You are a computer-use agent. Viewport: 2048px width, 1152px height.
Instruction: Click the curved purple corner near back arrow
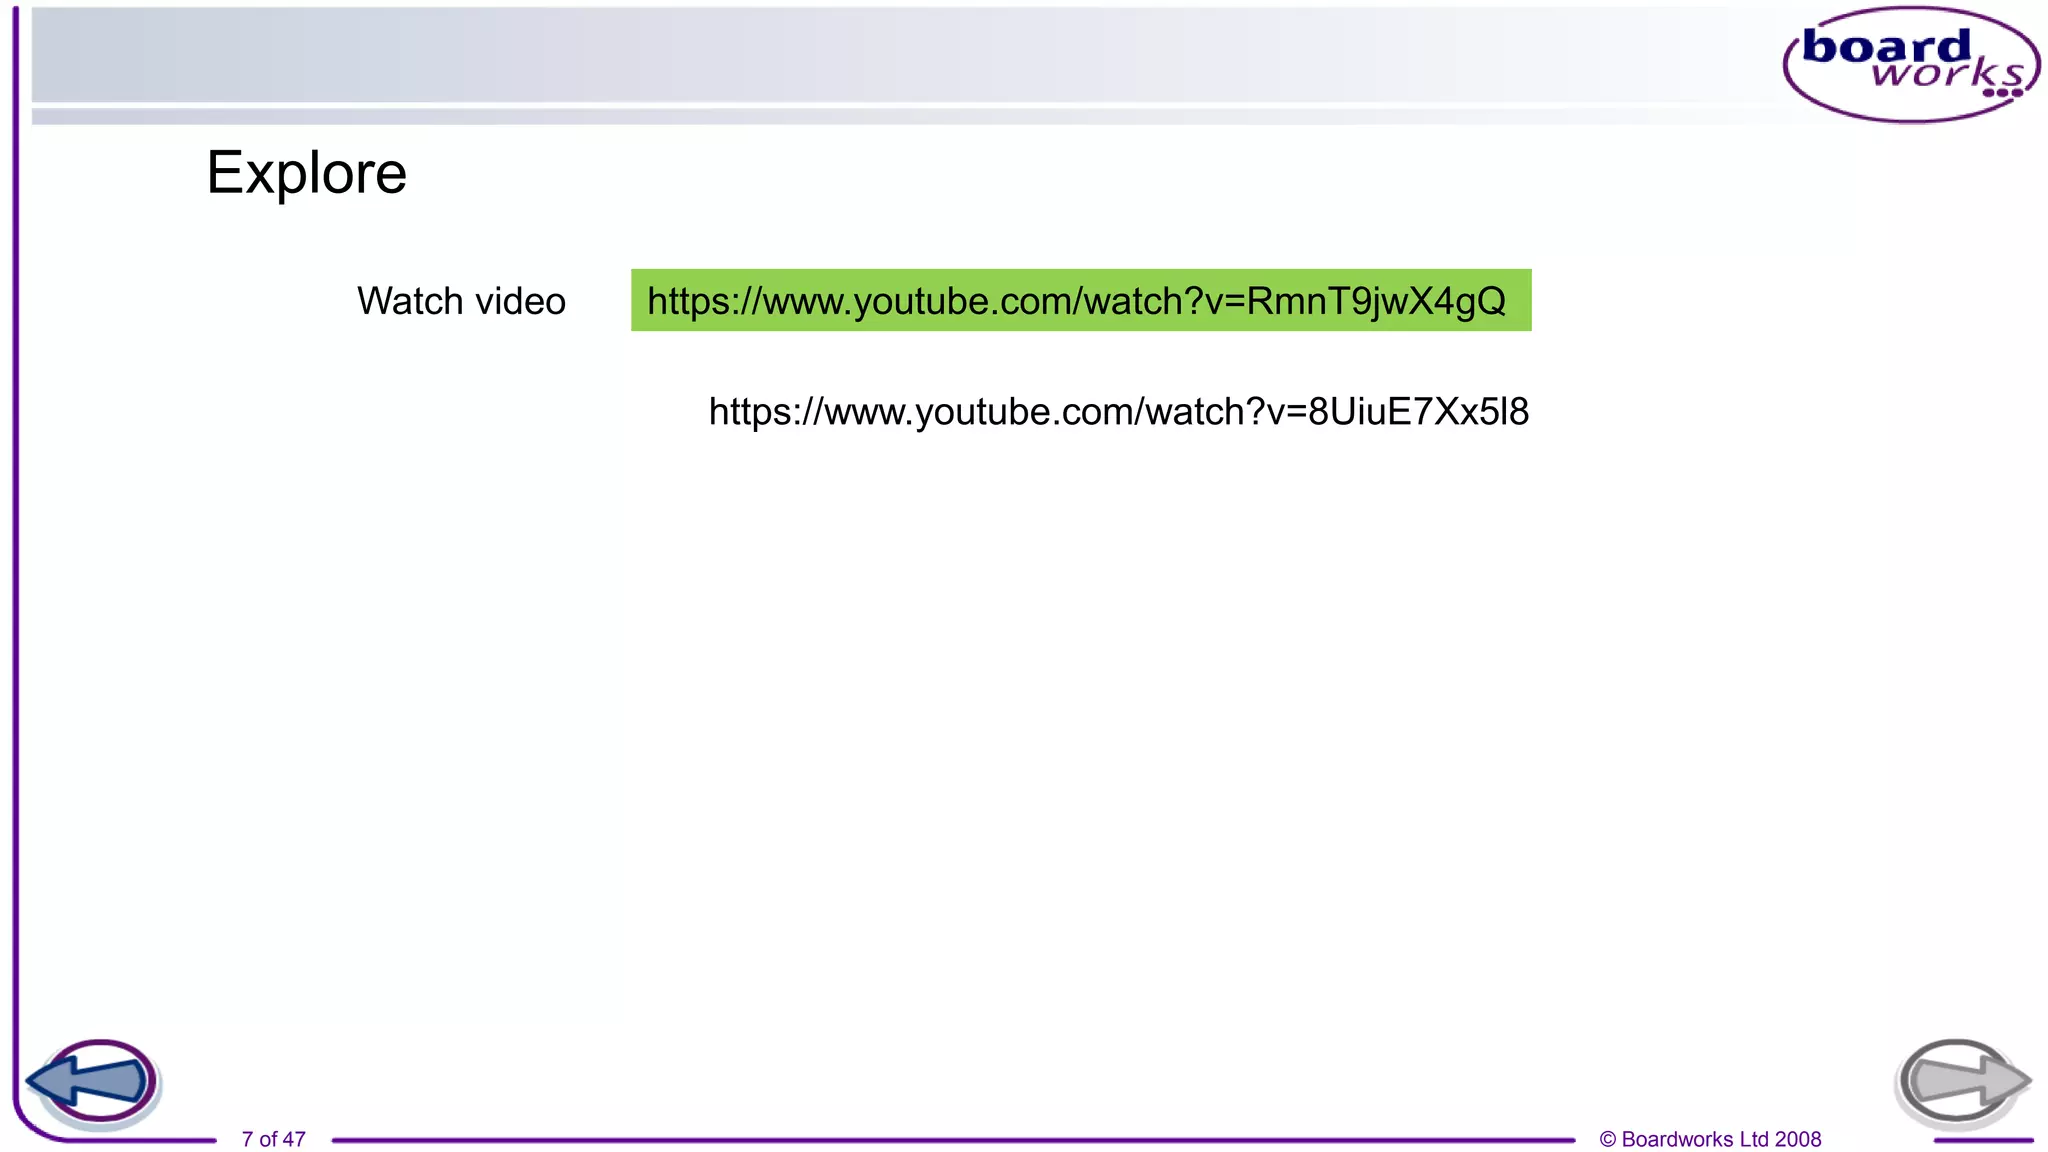(30, 1126)
